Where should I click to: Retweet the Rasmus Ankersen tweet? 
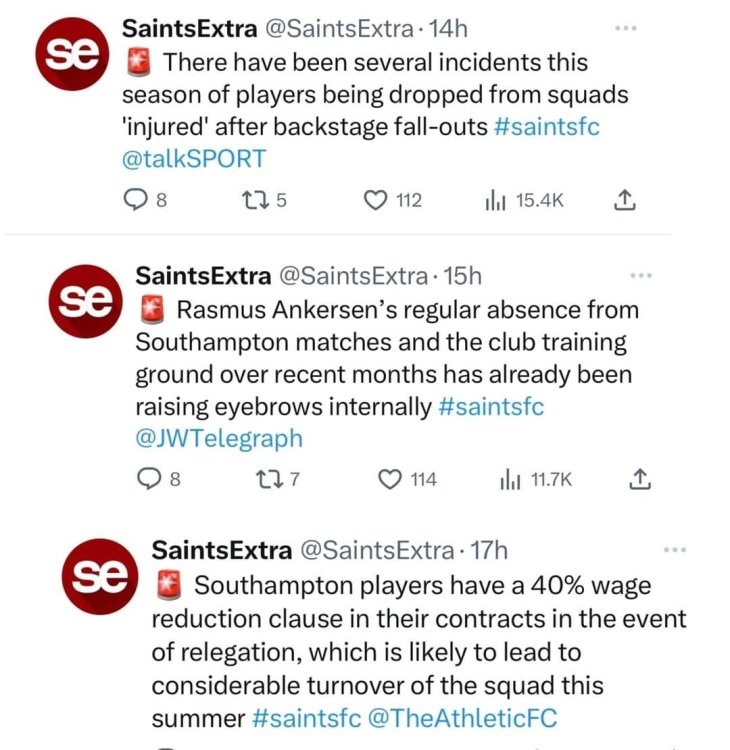[269, 479]
